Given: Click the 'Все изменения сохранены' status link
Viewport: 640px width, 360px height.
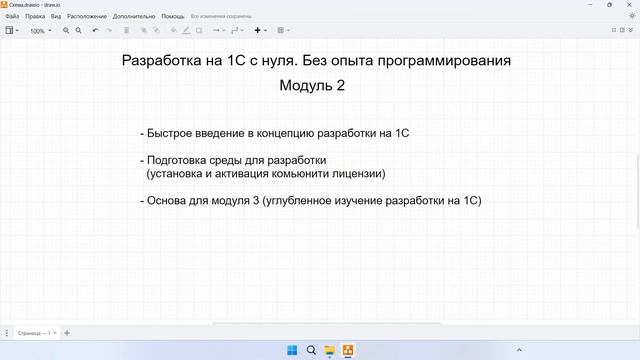Looking at the screenshot, I should (221, 16).
